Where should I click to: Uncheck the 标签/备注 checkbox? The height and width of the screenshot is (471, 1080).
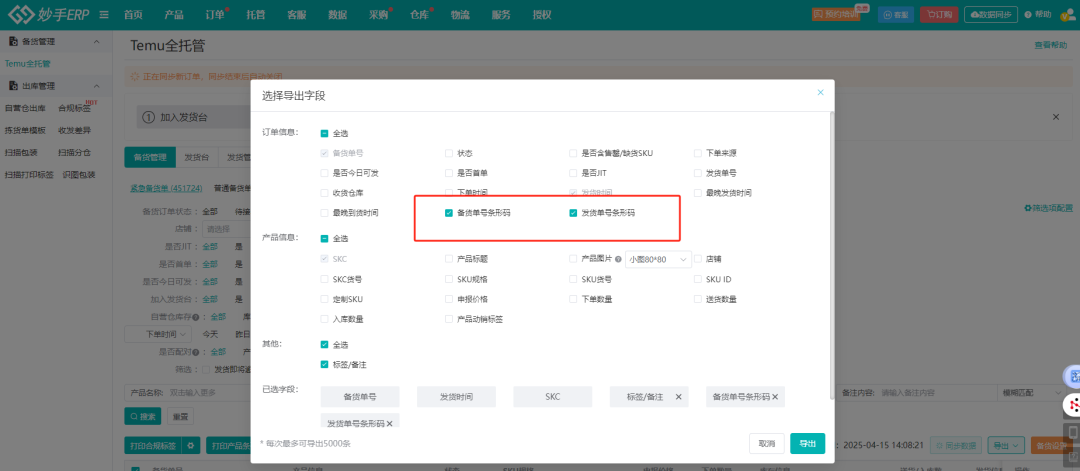pos(324,364)
